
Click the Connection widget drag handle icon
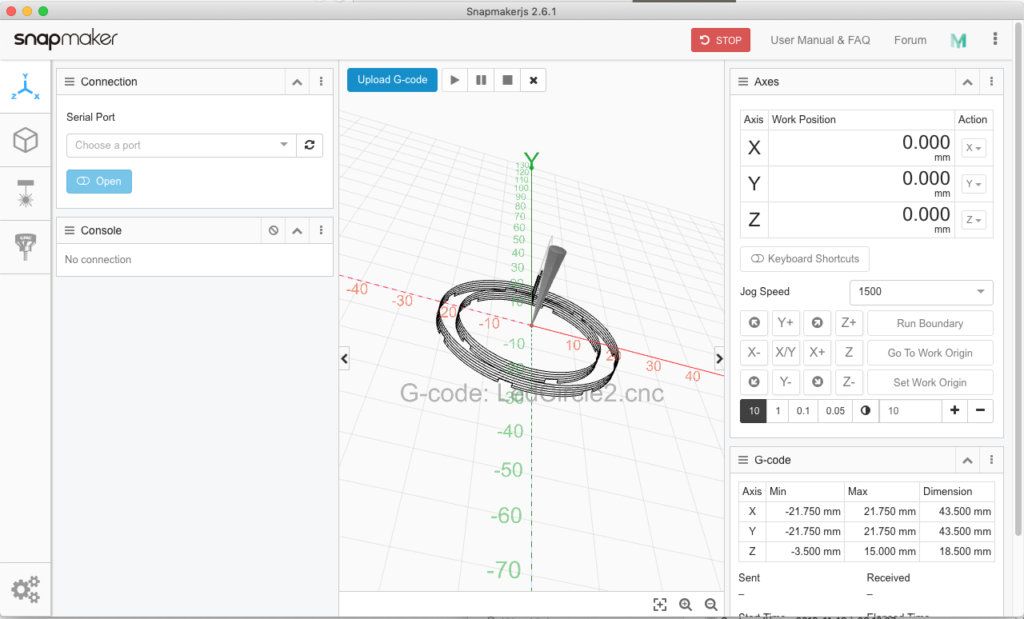pyautogui.click(x=69, y=82)
